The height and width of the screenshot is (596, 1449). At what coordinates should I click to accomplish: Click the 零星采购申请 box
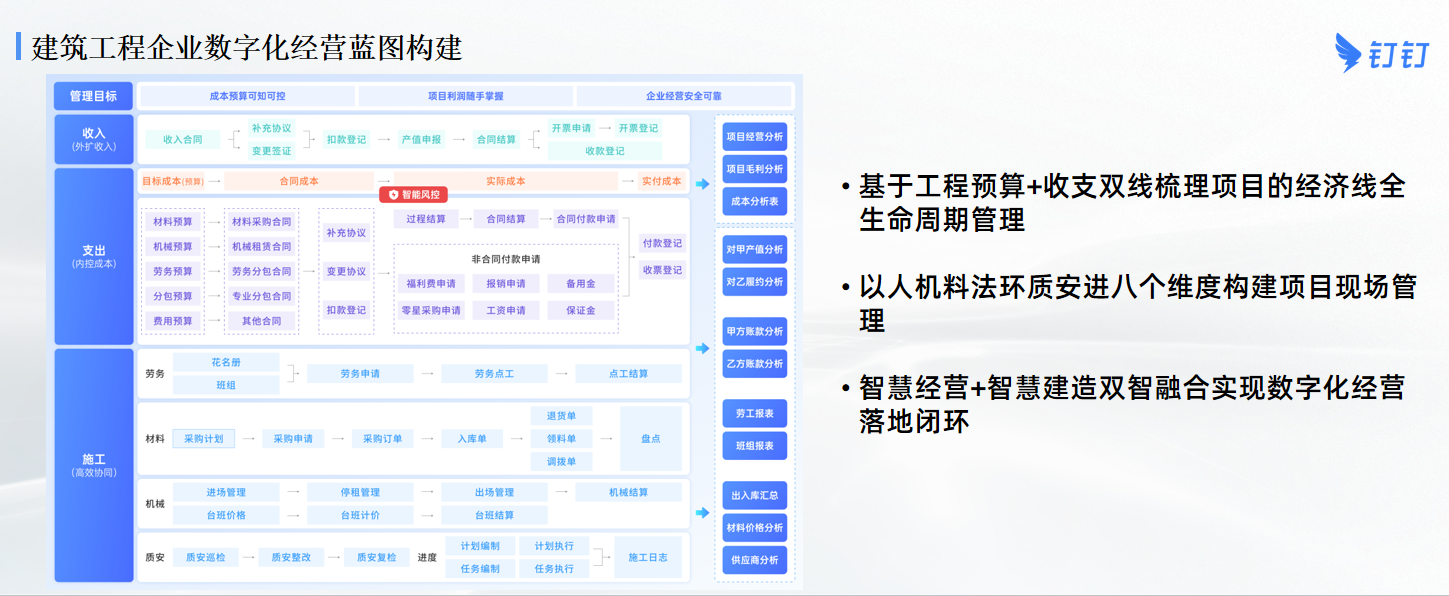point(430,311)
